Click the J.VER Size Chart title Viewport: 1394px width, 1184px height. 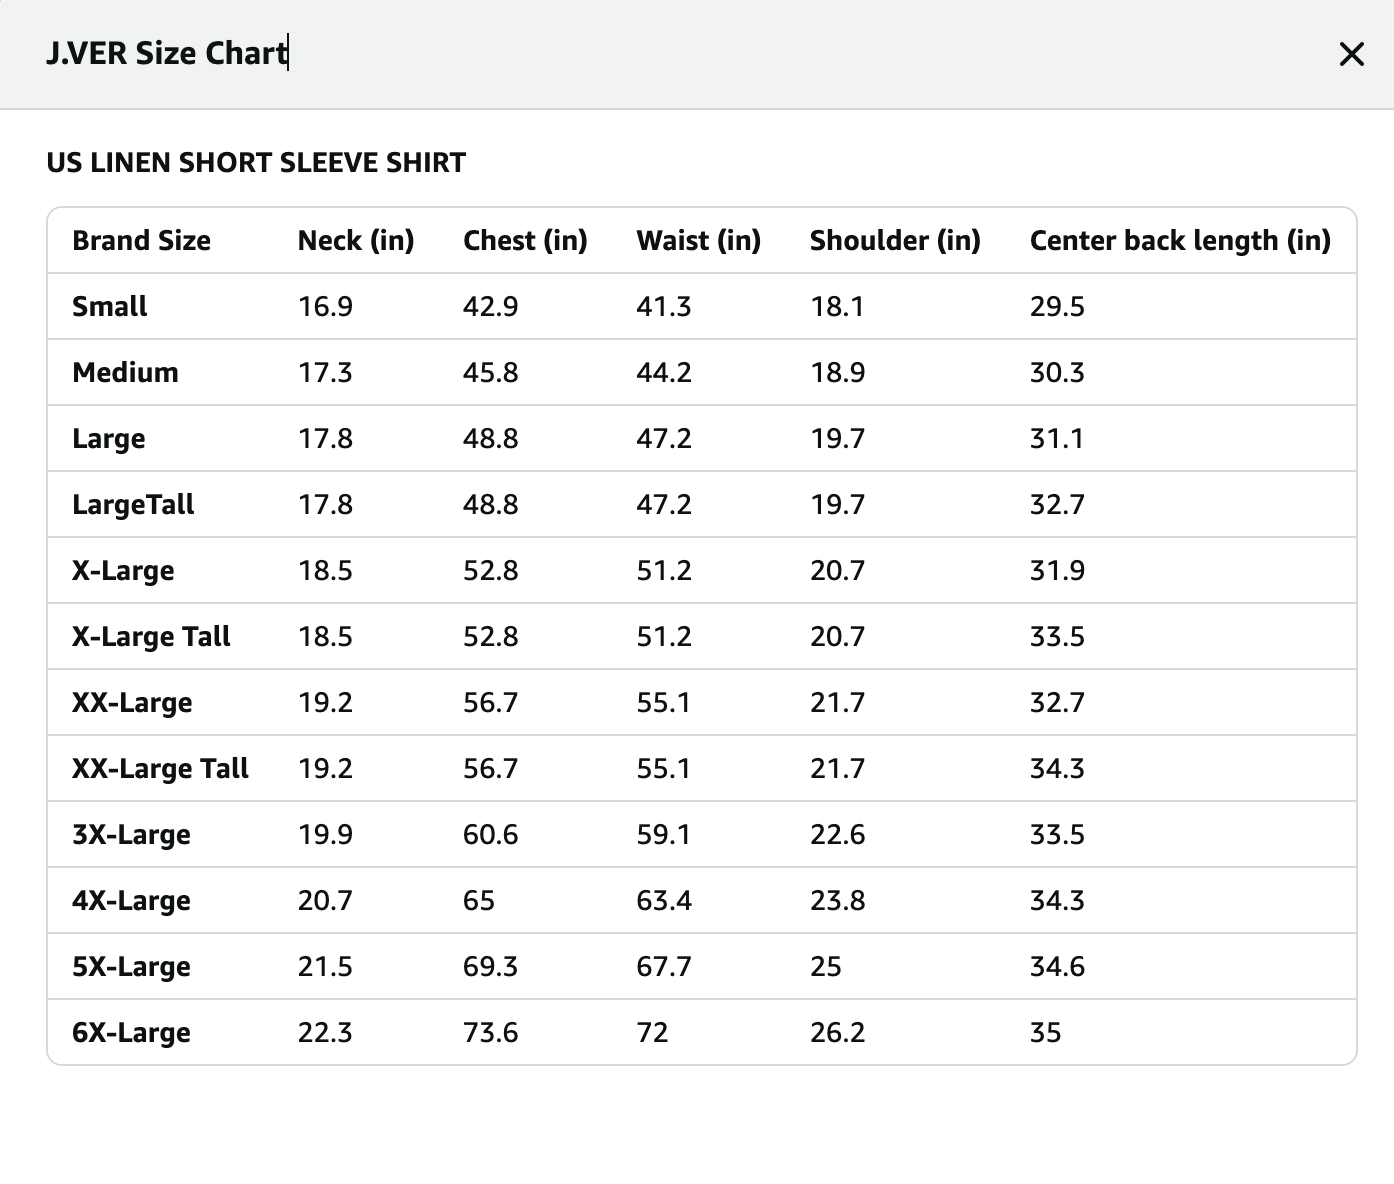[166, 53]
